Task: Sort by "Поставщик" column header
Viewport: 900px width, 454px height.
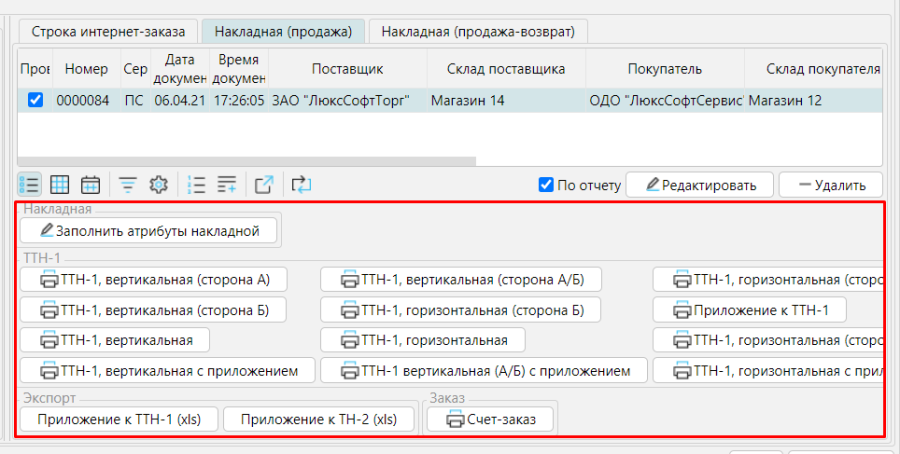Action: point(347,69)
